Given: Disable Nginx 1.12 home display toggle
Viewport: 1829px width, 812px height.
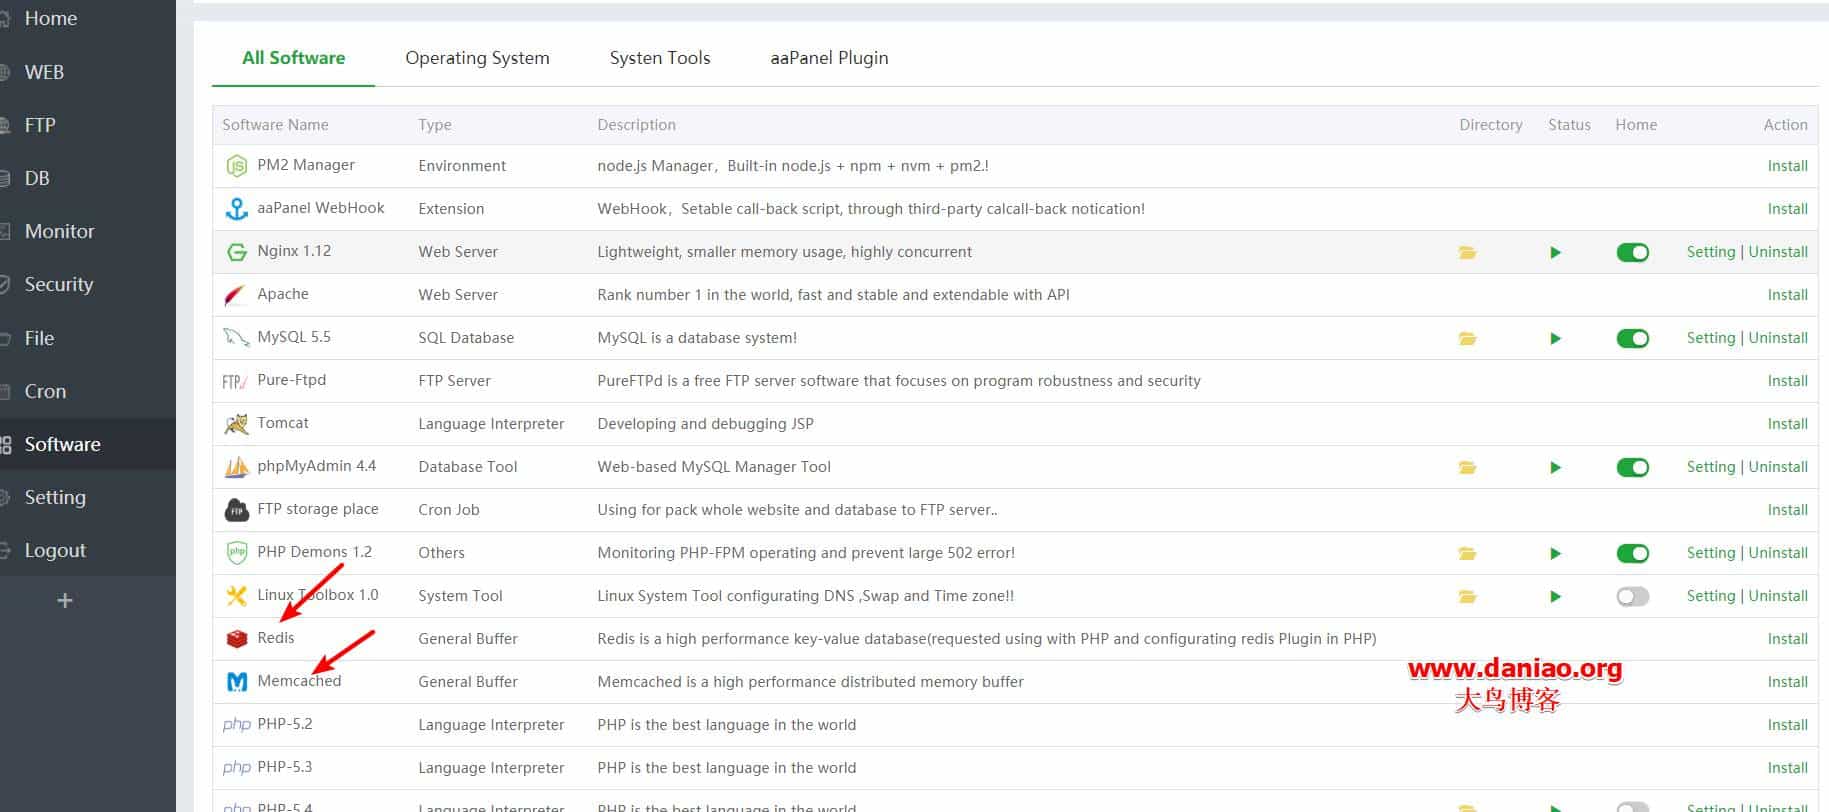Looking at the screenshot, I should [1632, 253].
